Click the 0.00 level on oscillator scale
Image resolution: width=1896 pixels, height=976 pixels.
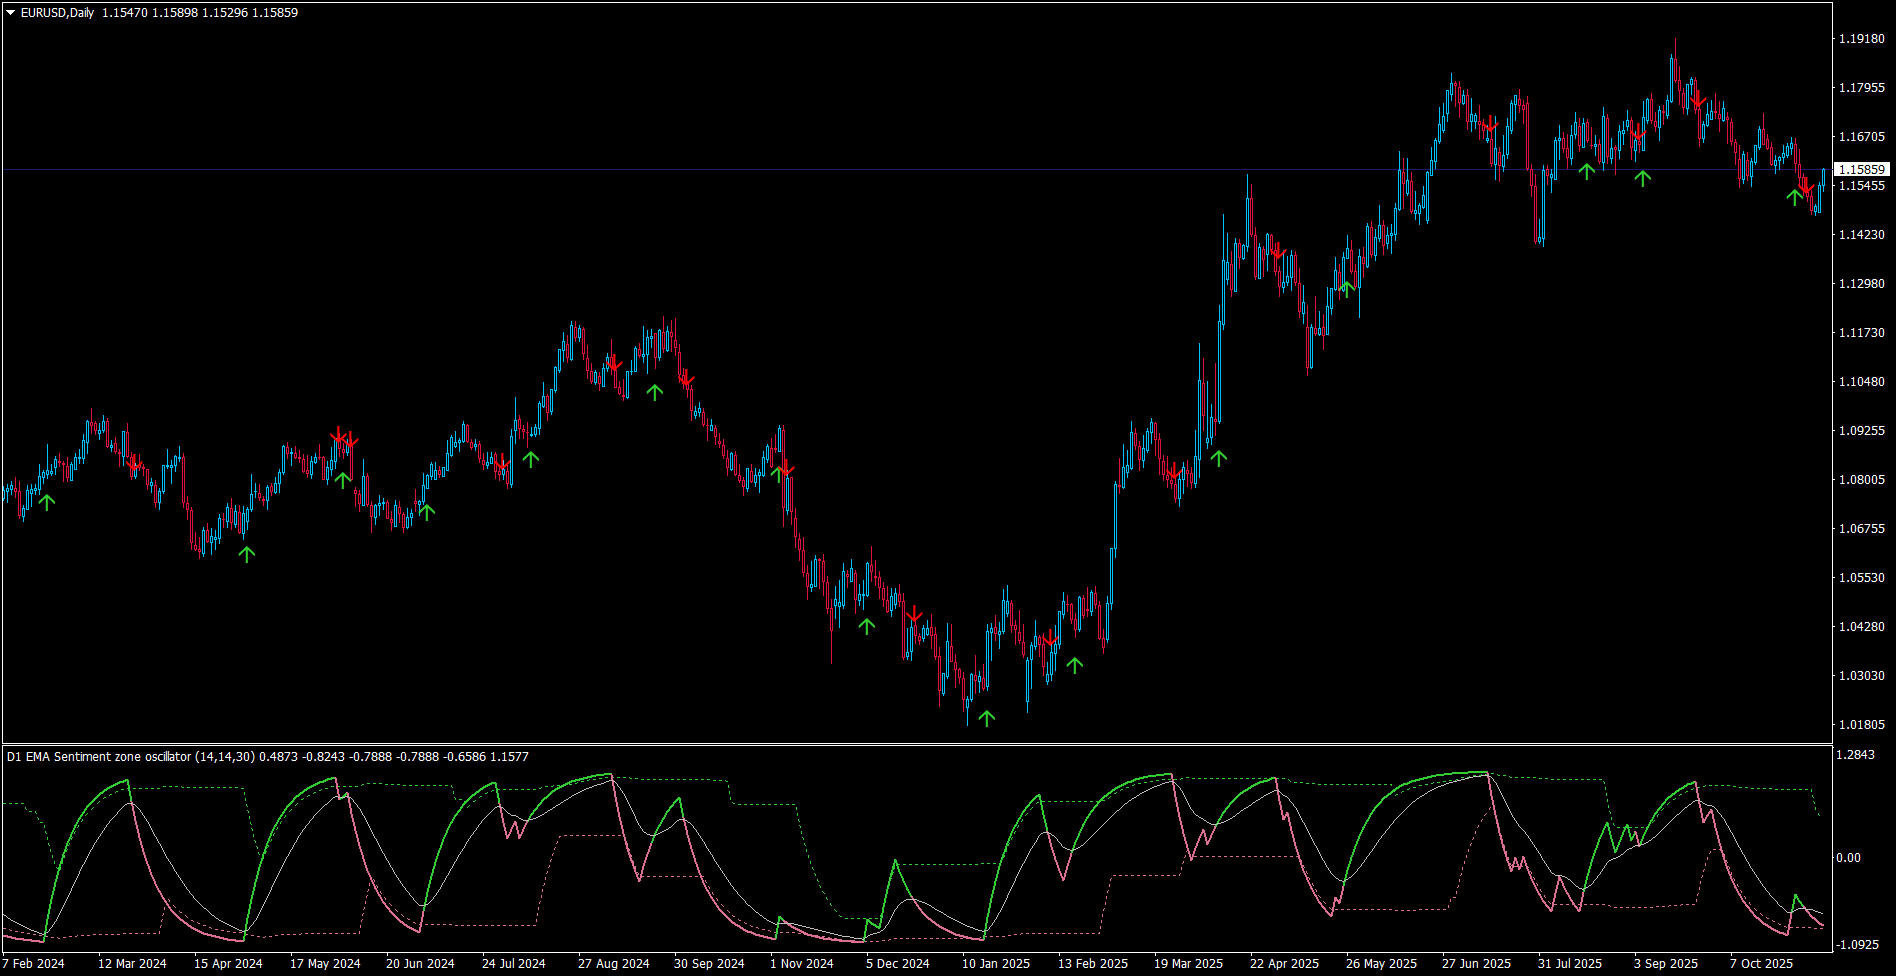1850,858
